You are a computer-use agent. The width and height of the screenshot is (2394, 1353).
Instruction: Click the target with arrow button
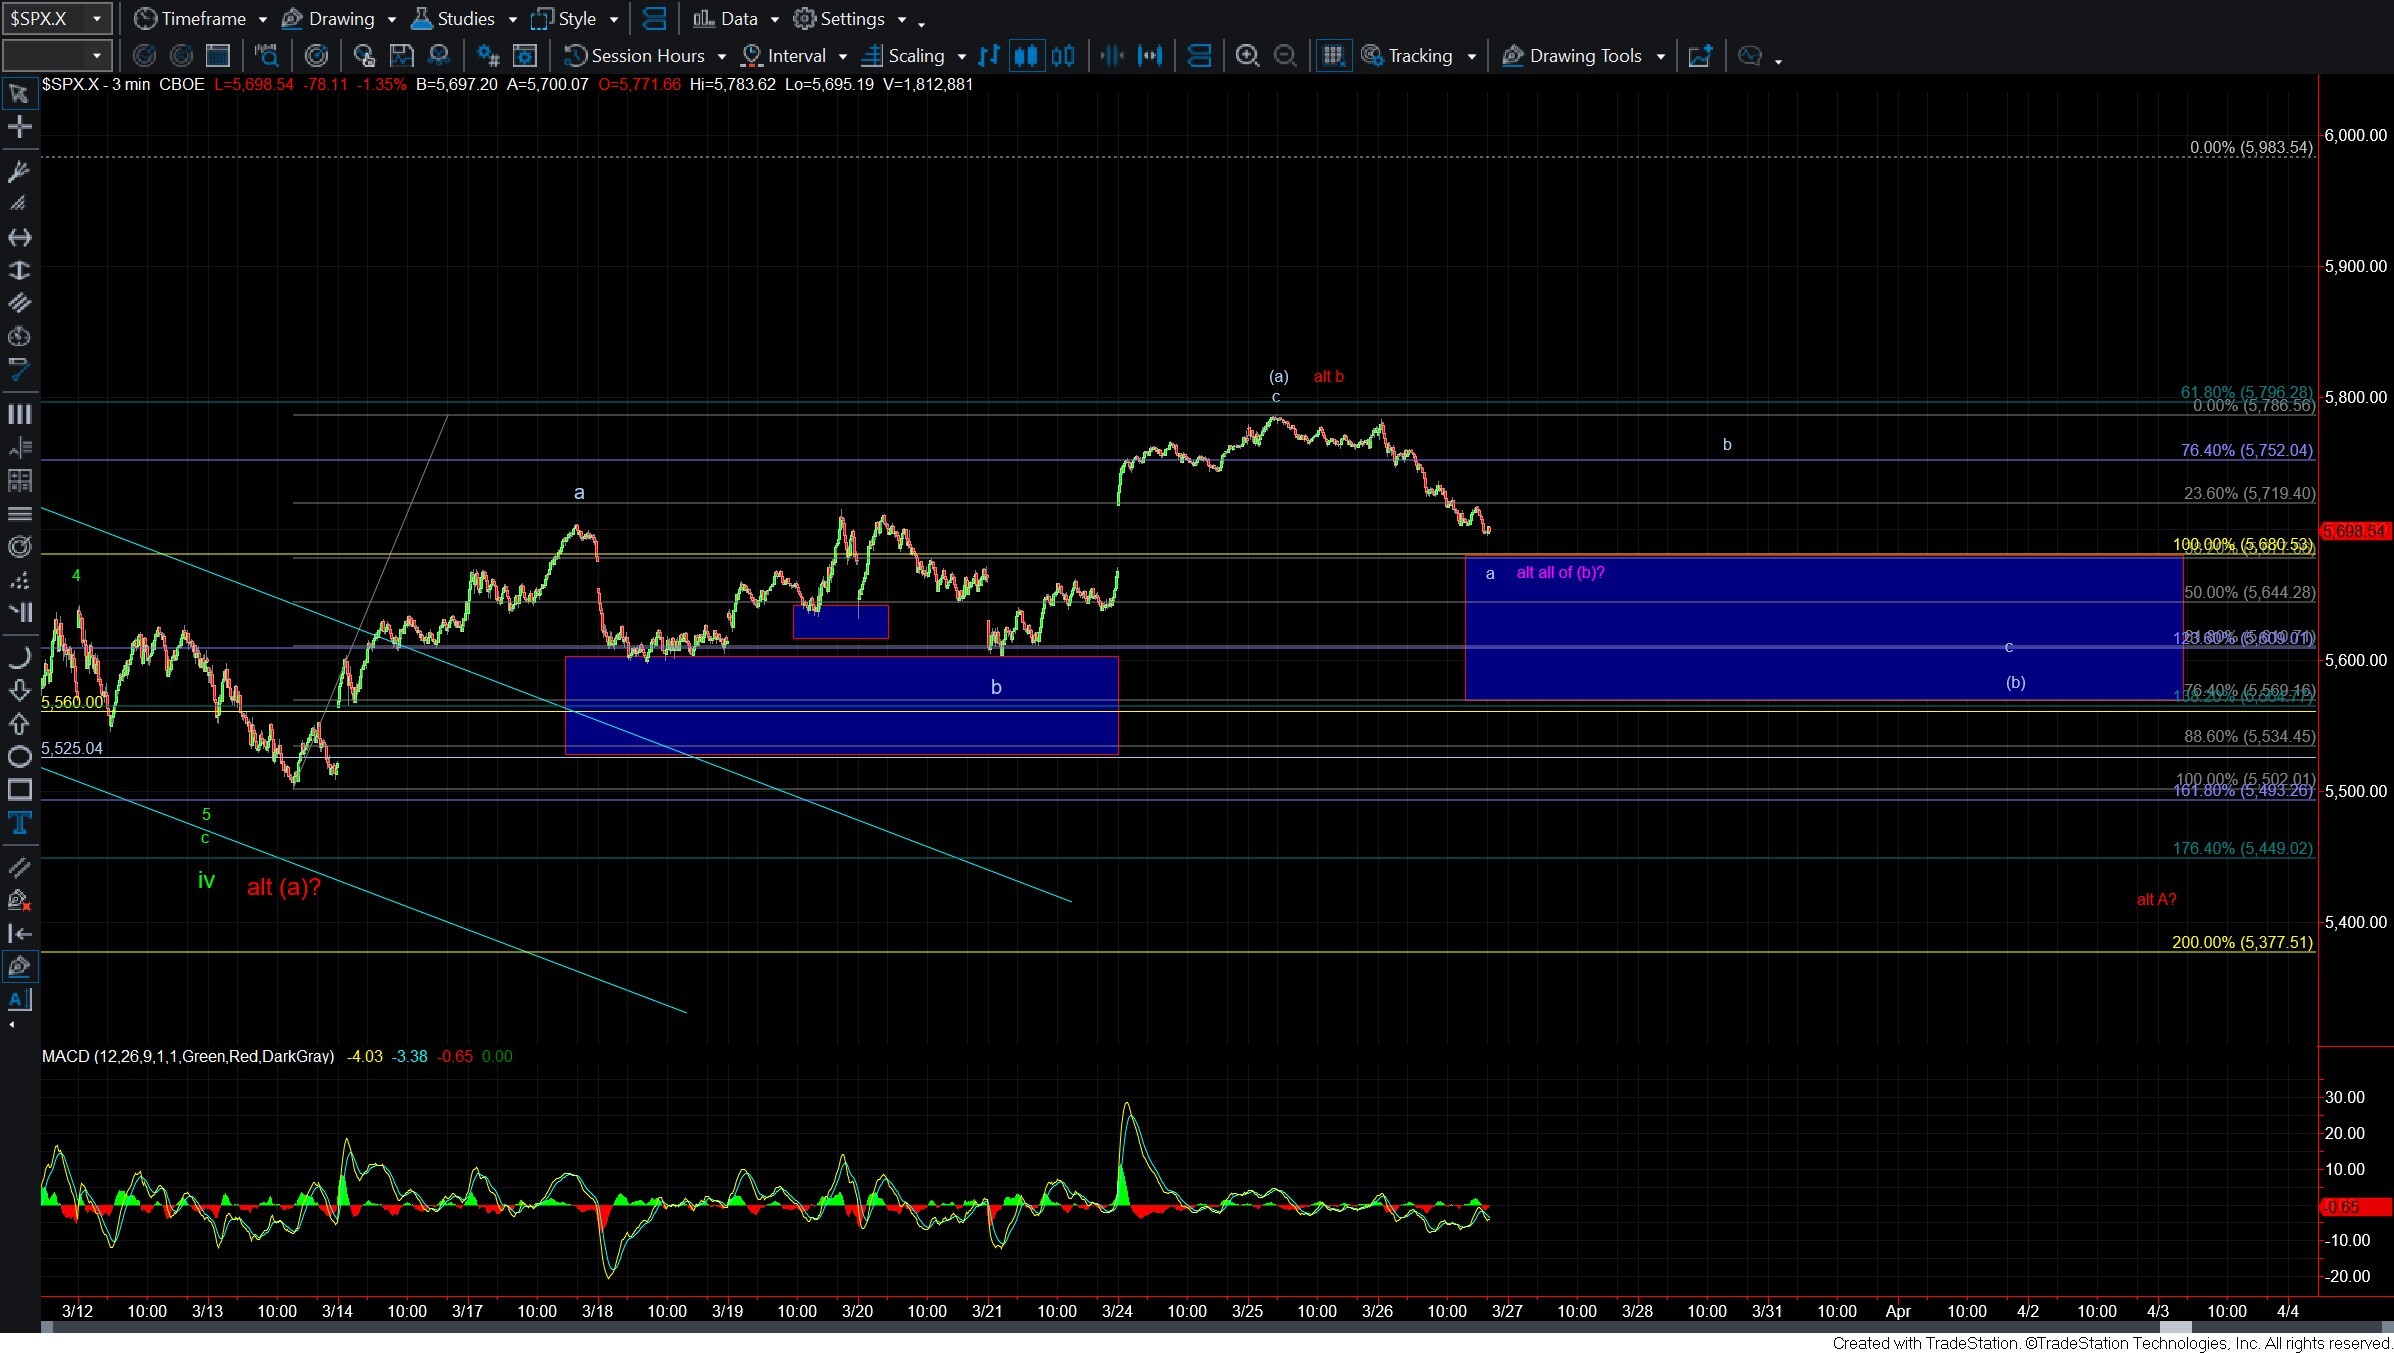316,56
